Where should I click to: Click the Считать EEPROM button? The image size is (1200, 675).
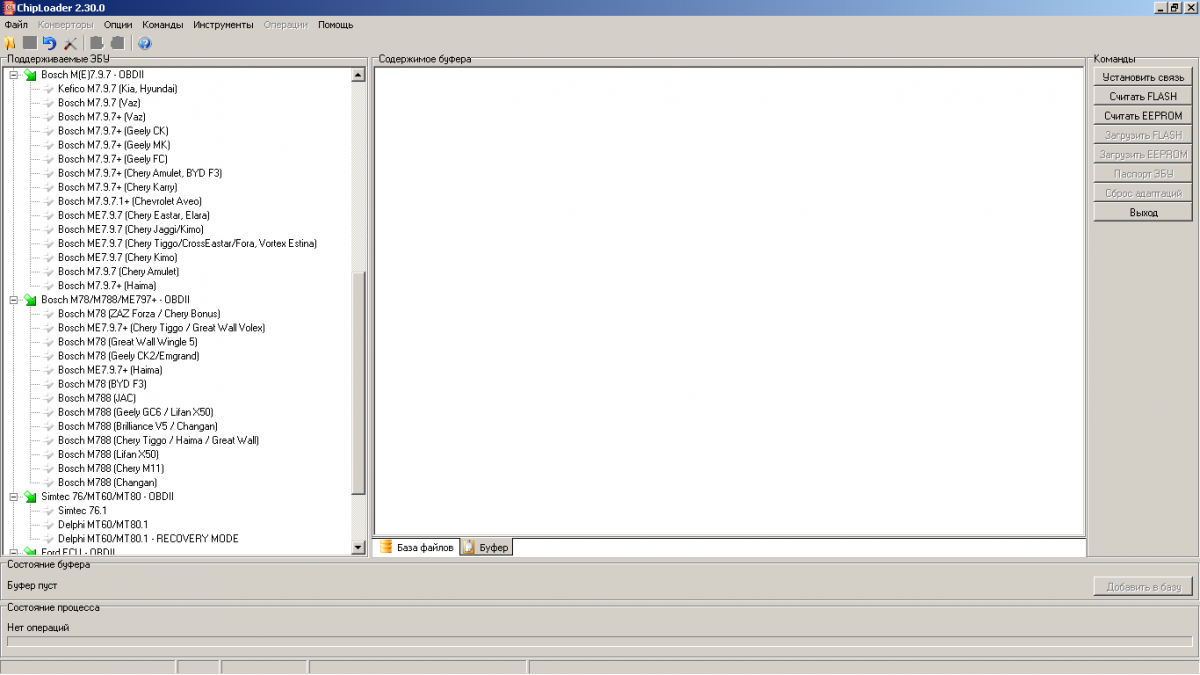[x=1143, y=116]
